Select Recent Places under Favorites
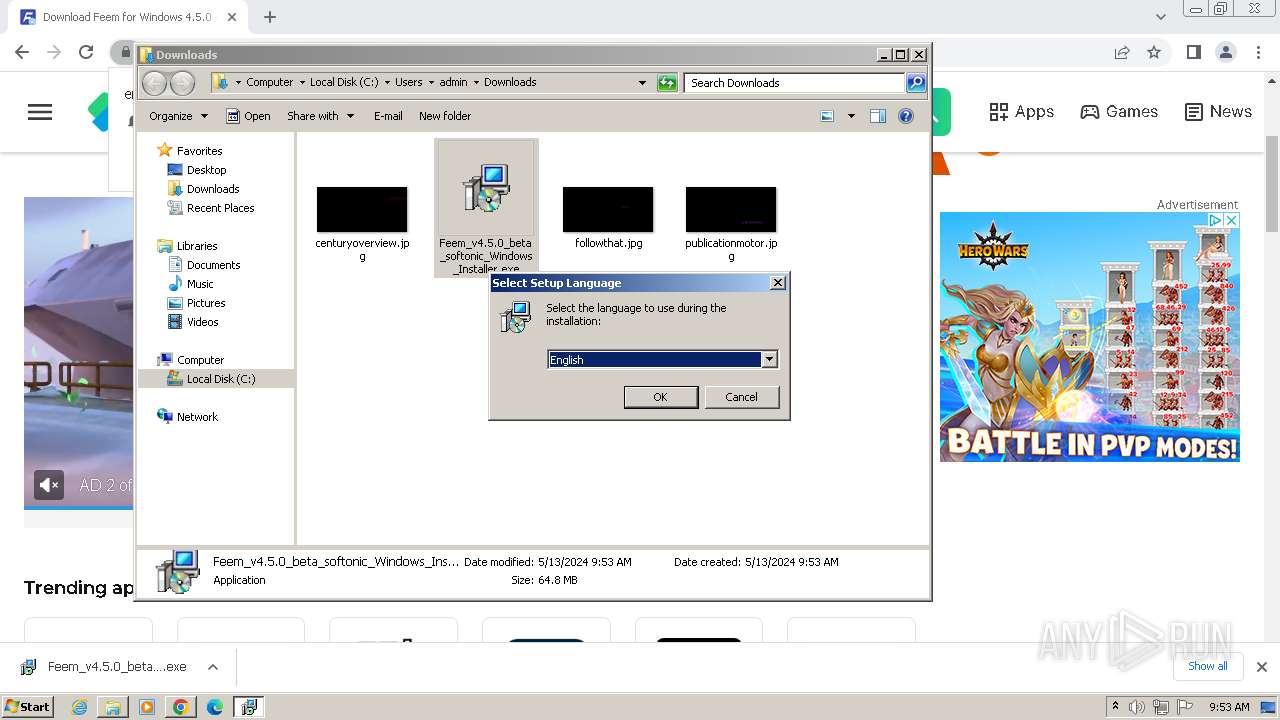Screen dimensions: 1280x720 pyautogui.click(x=220, y=208)
